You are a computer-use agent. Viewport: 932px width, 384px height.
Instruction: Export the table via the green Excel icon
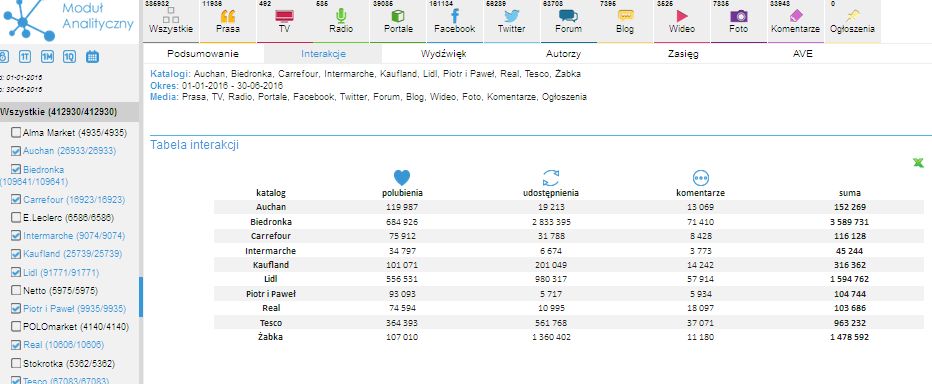[x=918, y=162]
